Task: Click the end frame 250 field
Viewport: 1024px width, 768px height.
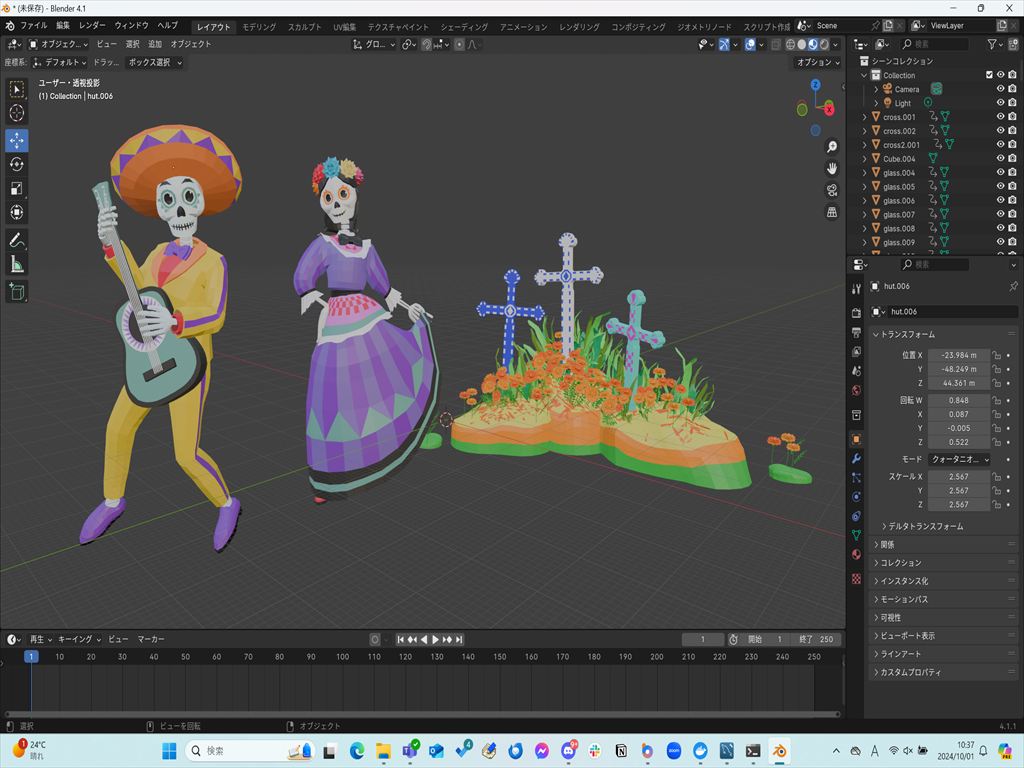Action: pyautogui.click(x=816, y=640)
